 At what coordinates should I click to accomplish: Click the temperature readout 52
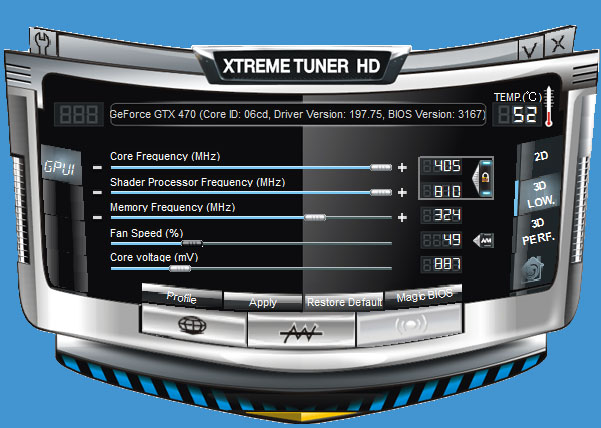pos(517,115)
